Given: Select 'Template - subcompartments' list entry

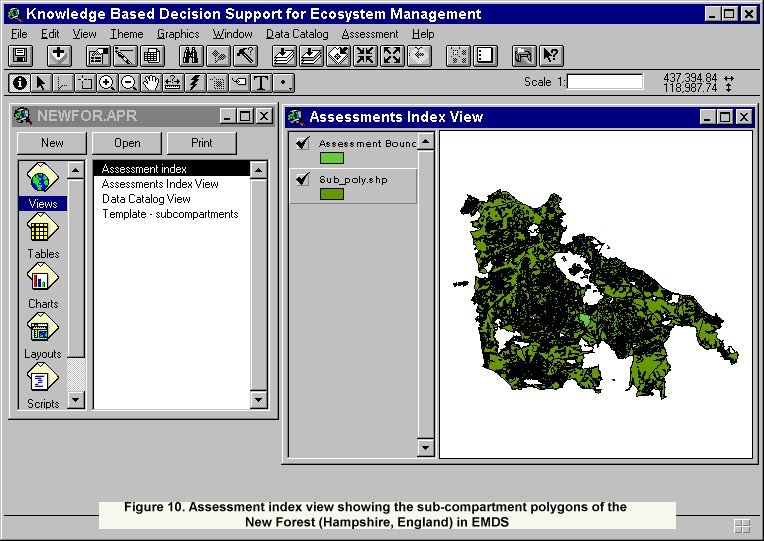Looking at the screenshot, I should [x=172, y=214].
